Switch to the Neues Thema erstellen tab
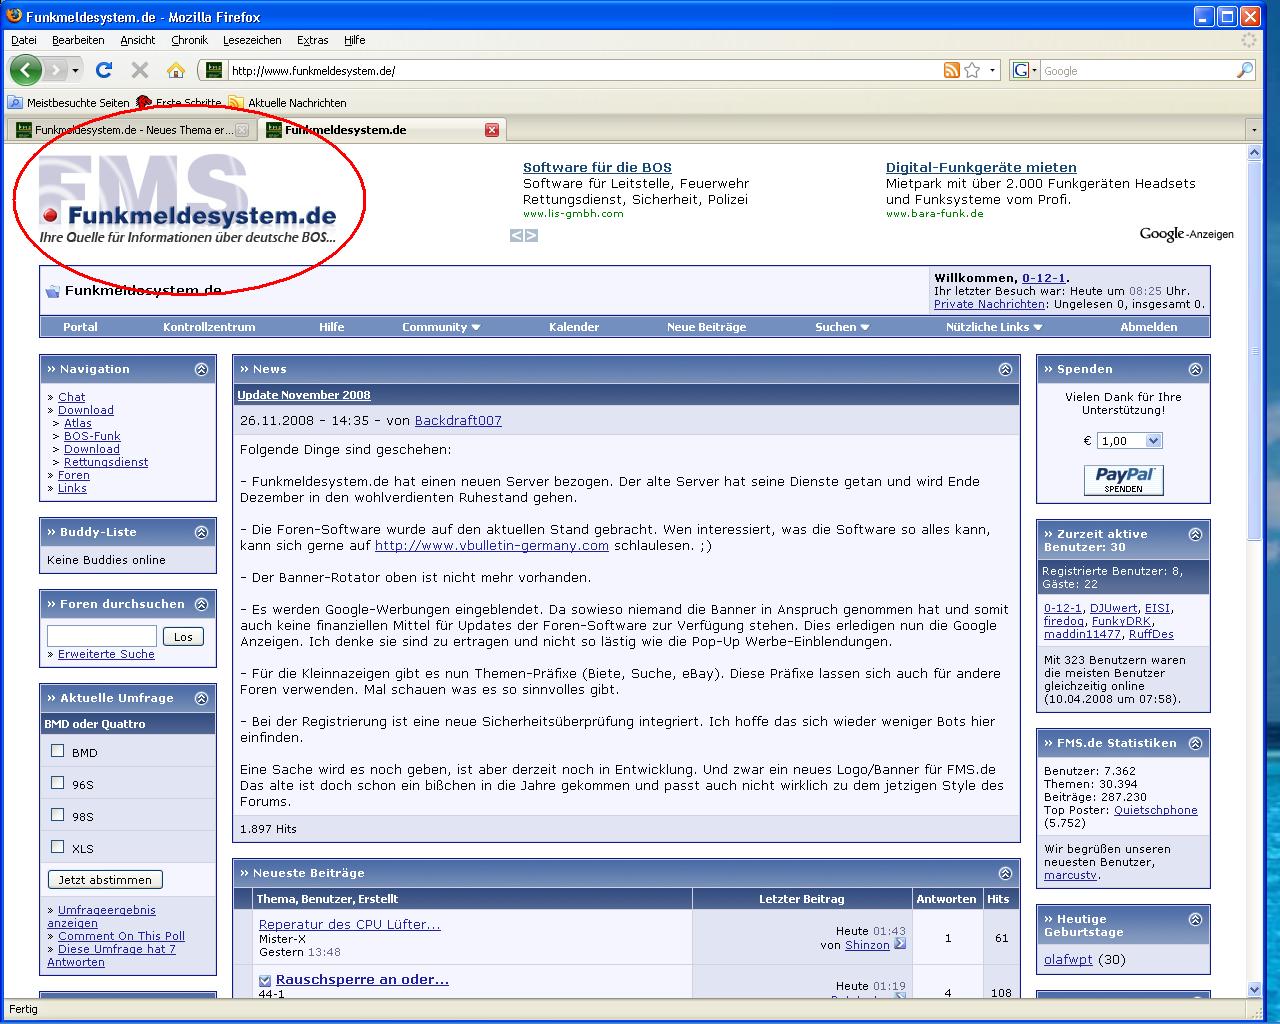 coord(131,130)
